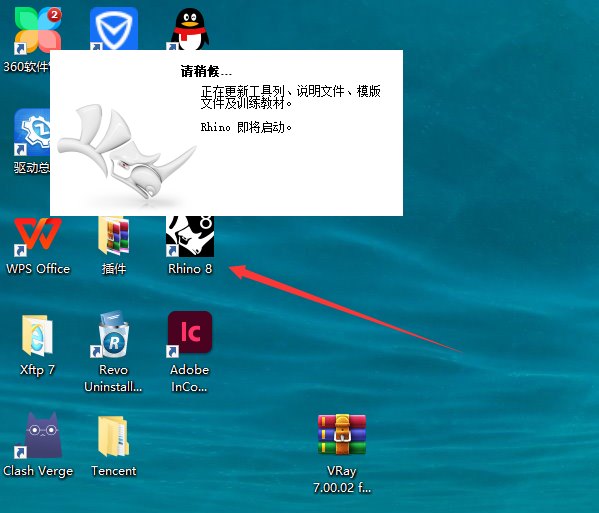Open the 插件 folder
Image resolution: width=599 pixels, height=513 pixels.
(x=113, y=235)
